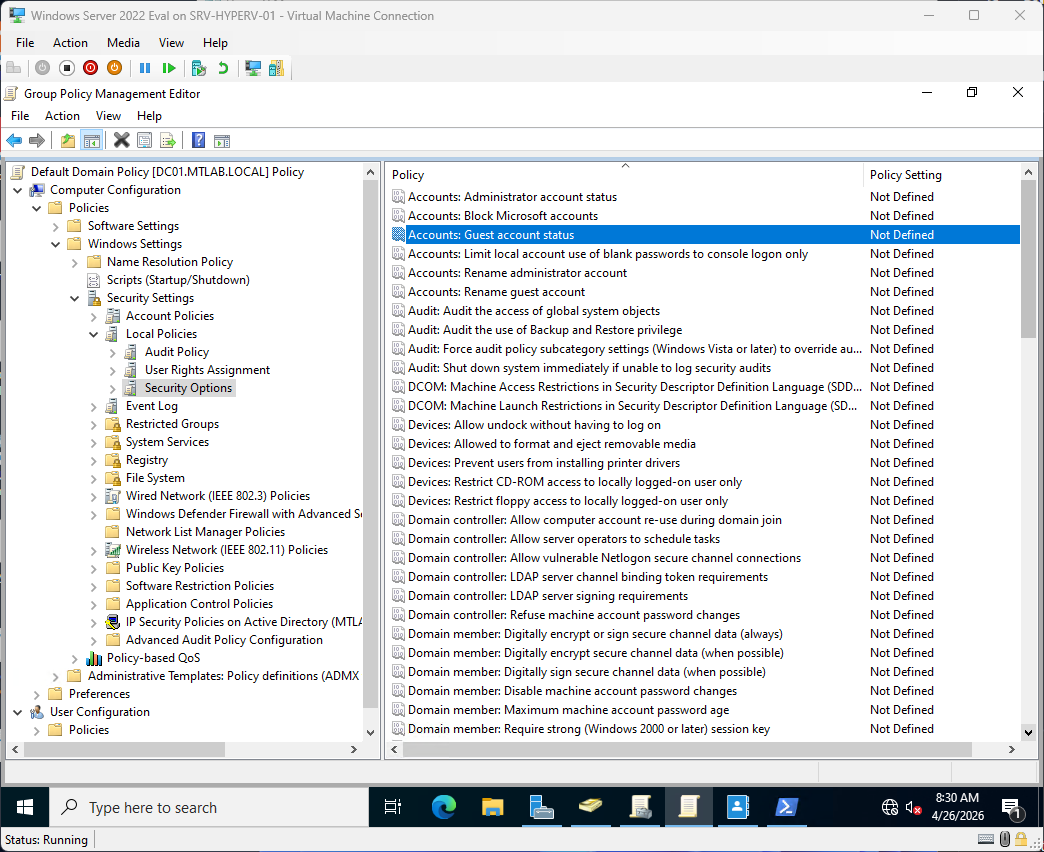Open the editor's Action menu

62,116
